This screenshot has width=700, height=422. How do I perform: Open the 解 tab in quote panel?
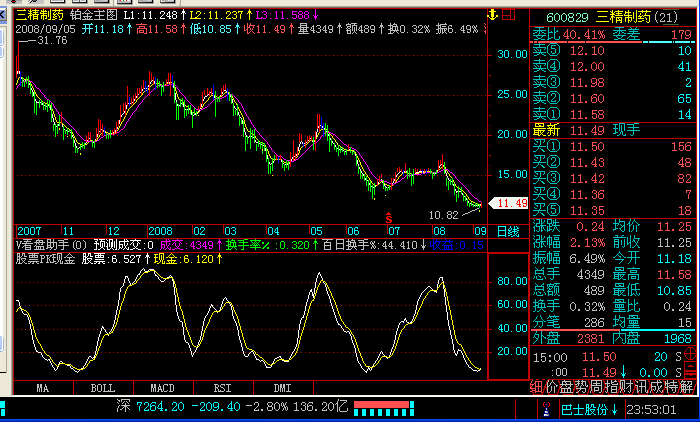pos(688,387)
